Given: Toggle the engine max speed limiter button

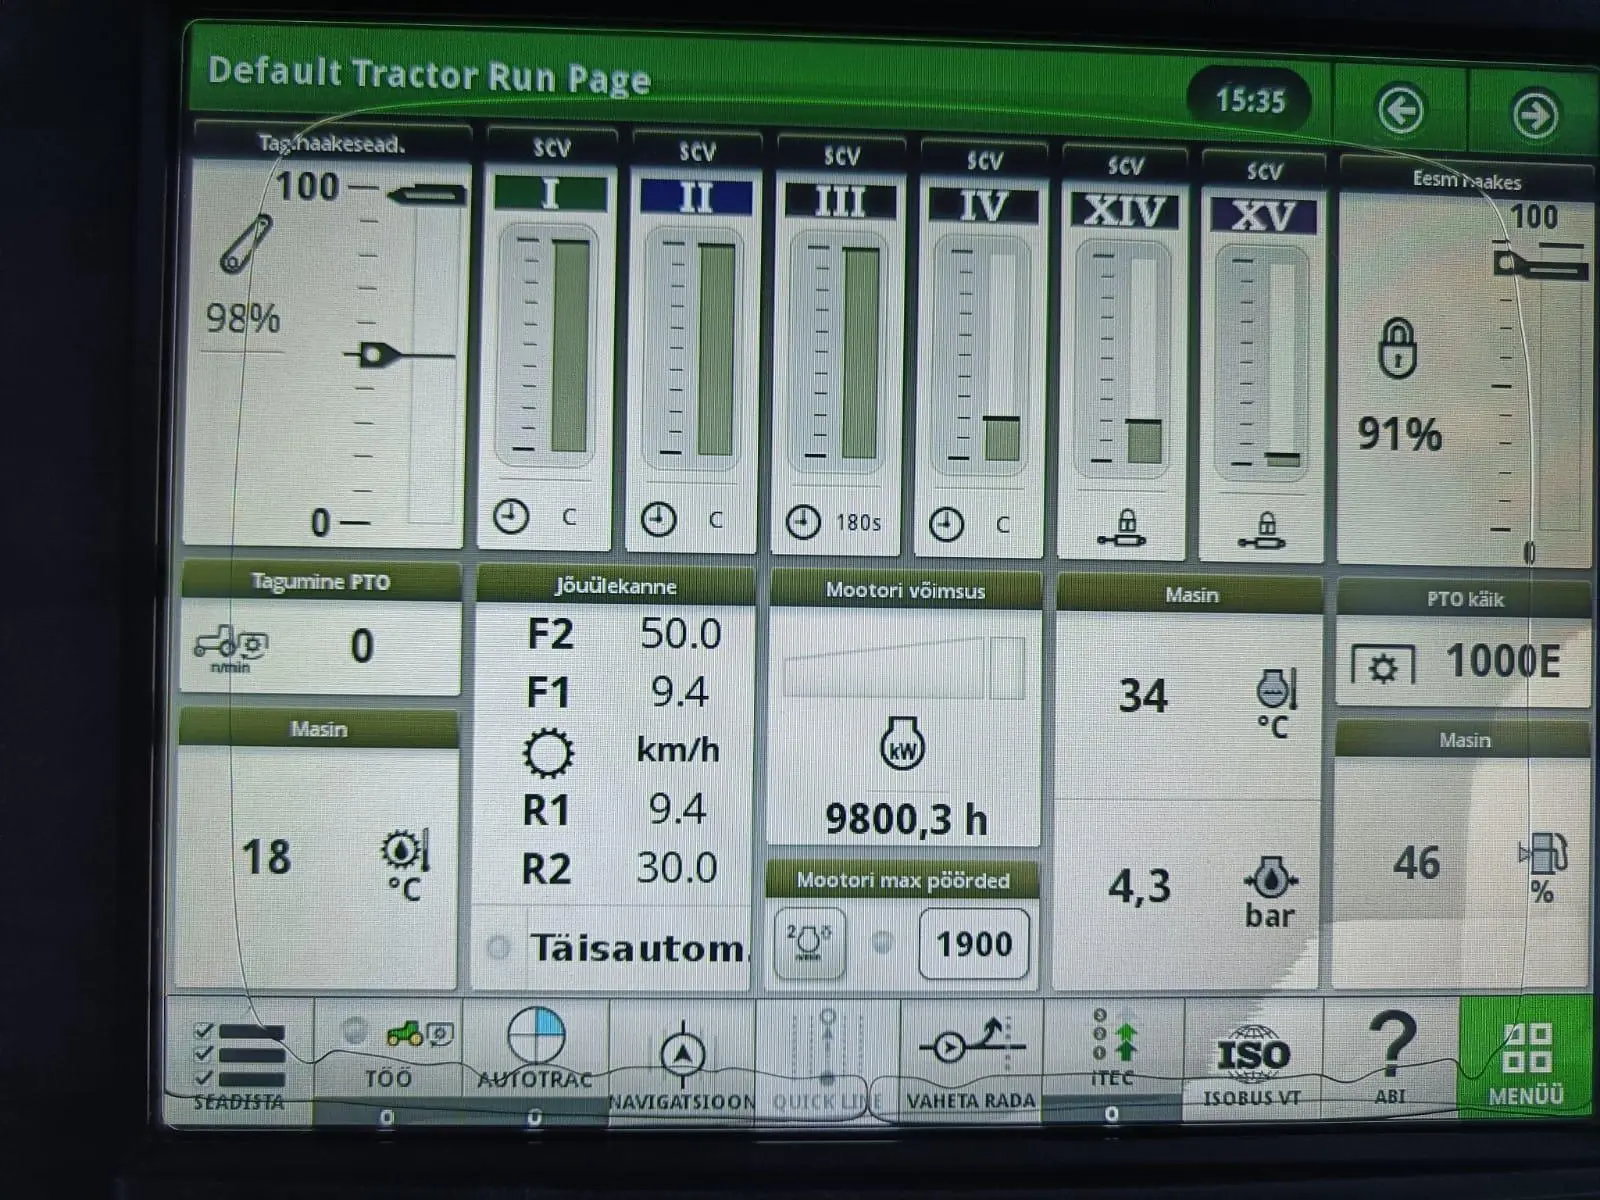Looking at the screenshot, I should point(809,942).
